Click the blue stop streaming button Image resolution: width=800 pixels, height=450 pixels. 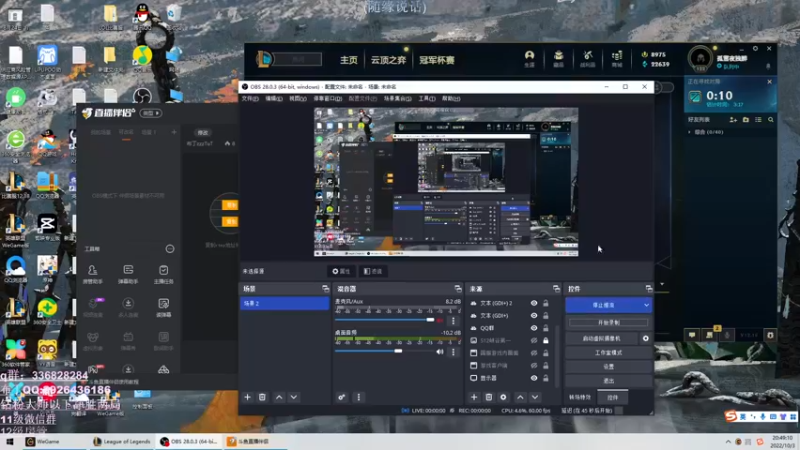pyautogui.click(x=603, y=305)
